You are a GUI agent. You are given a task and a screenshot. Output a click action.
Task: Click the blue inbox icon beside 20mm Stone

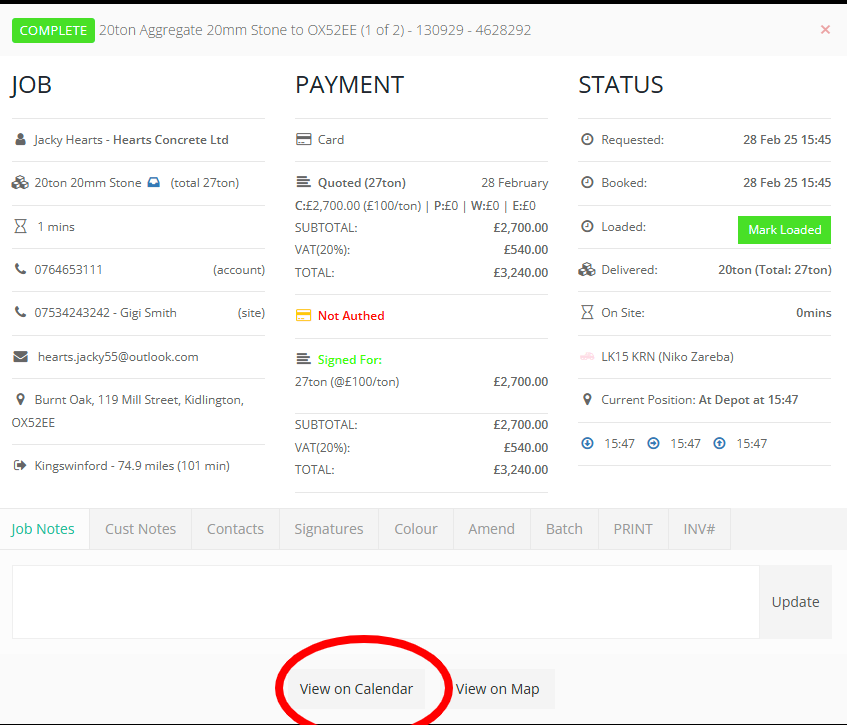pos(154,183)
